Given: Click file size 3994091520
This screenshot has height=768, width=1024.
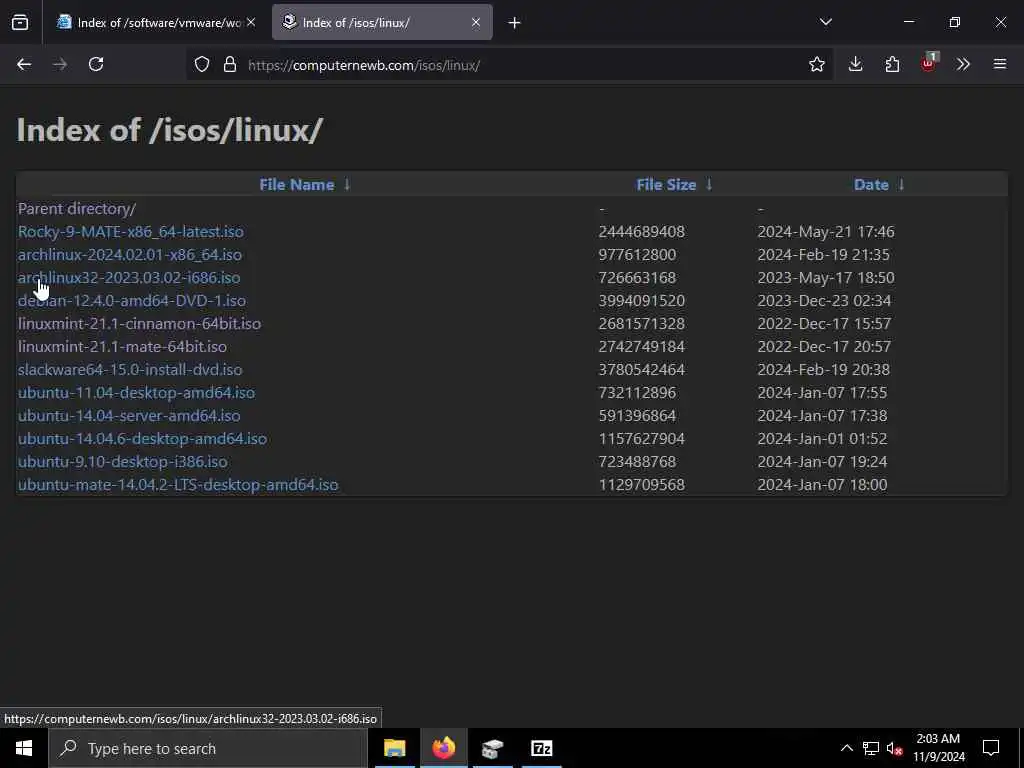Looking at the screenshot, I should 642,300.
